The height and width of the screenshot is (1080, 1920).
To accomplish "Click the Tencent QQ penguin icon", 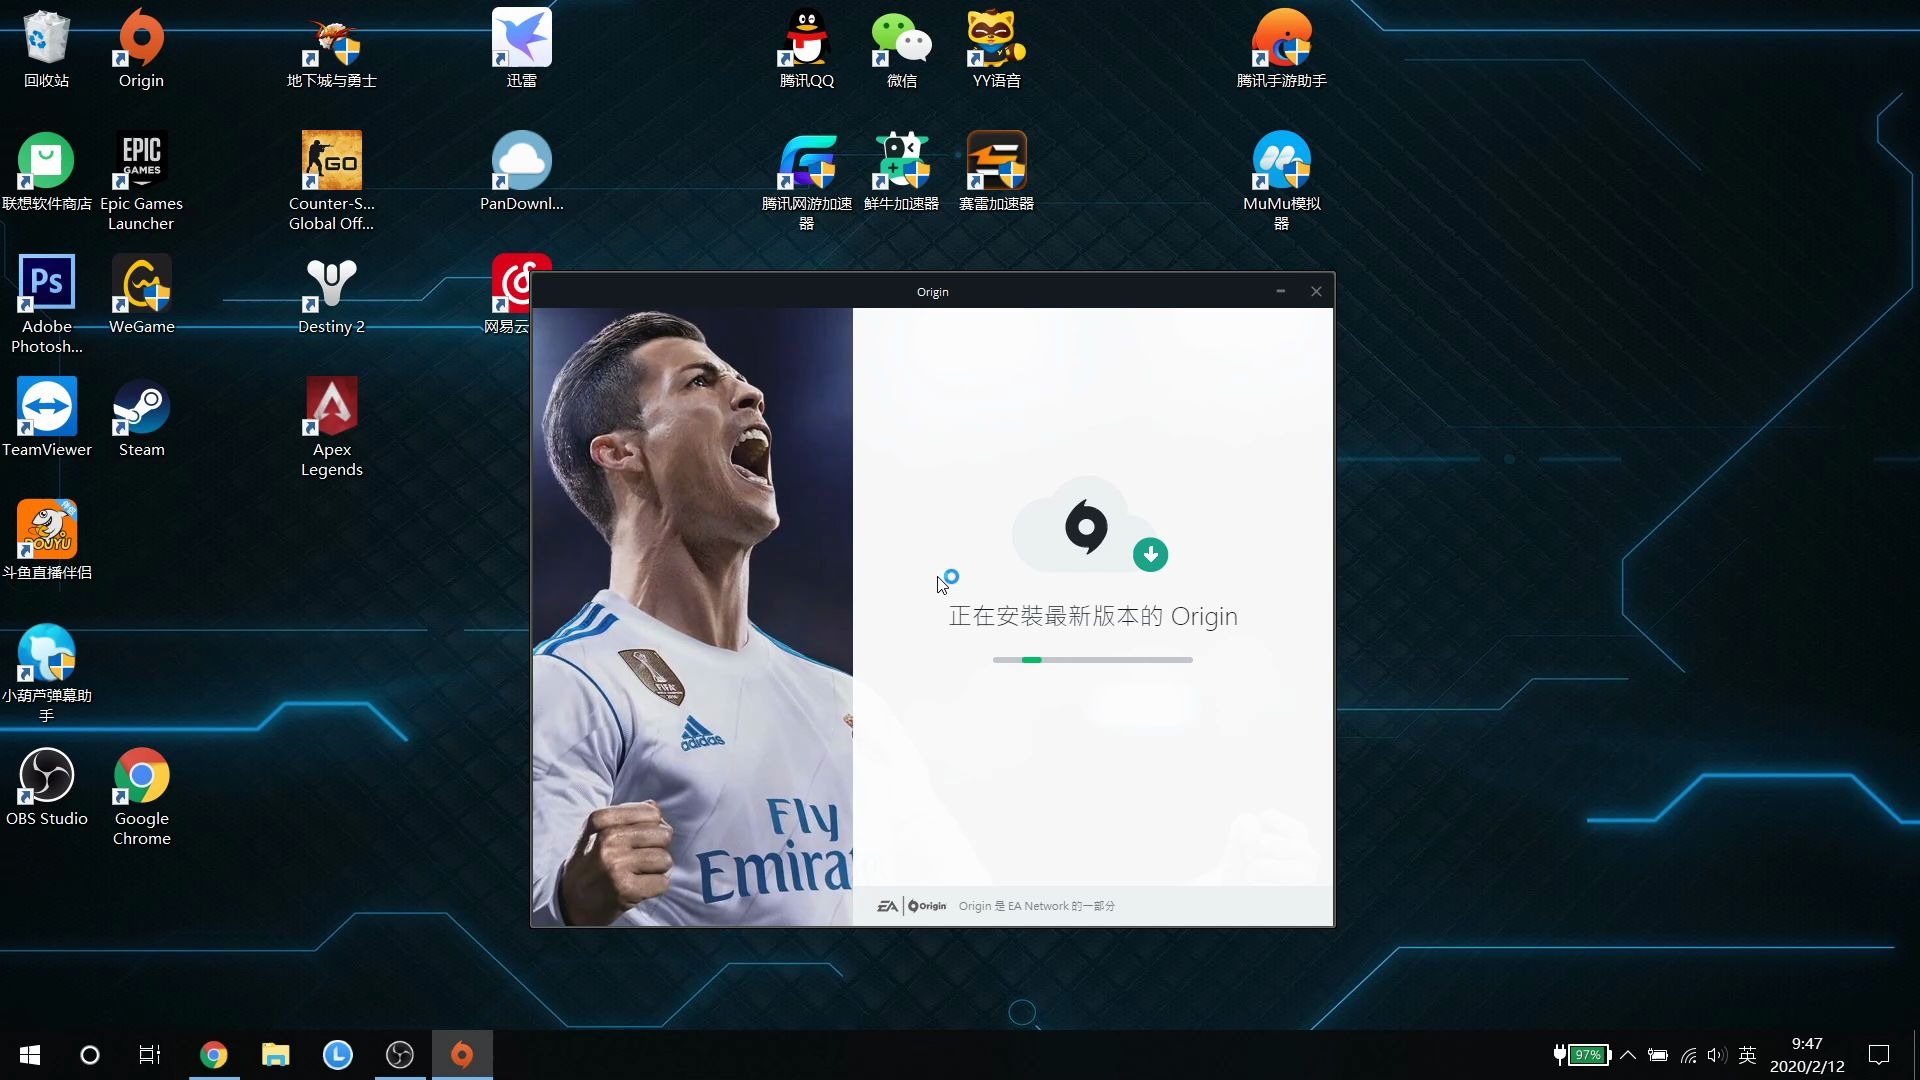I will coord(806,38).
